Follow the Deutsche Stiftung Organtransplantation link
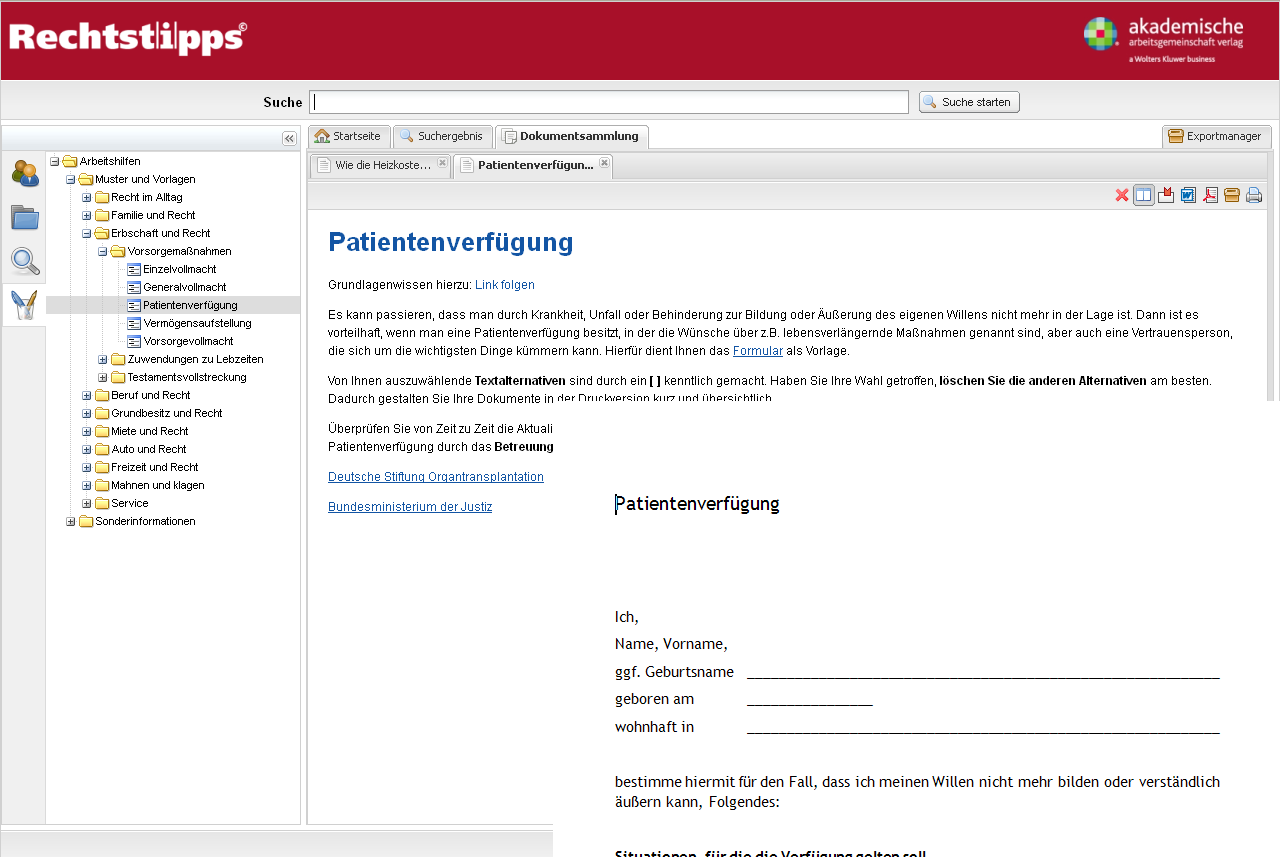1280x857 pixels. click(x=436, y=477)
